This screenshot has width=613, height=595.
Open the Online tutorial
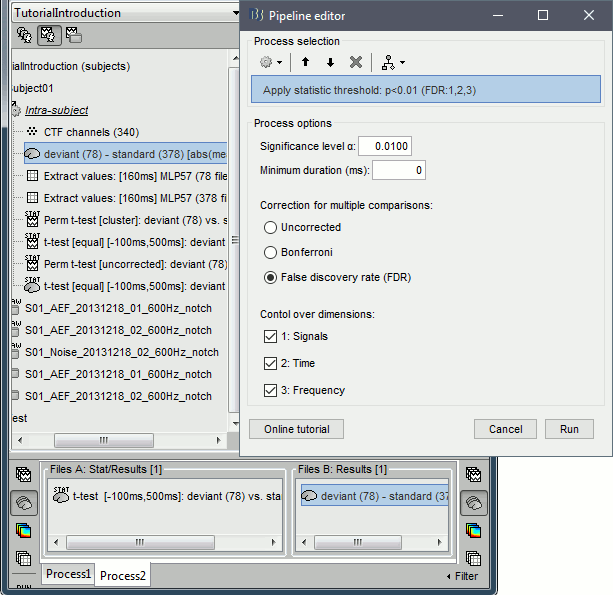pyautogui.click(x=296, y=429)
